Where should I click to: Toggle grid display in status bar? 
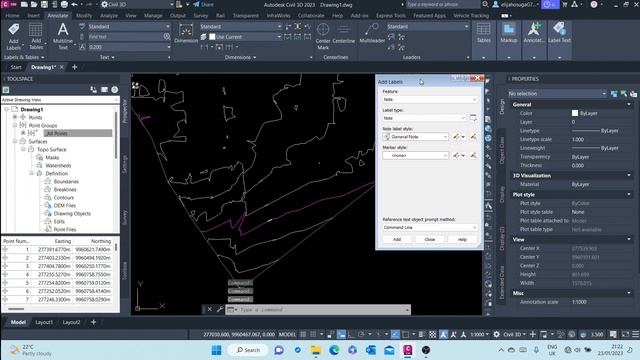(x=303, y=334)
